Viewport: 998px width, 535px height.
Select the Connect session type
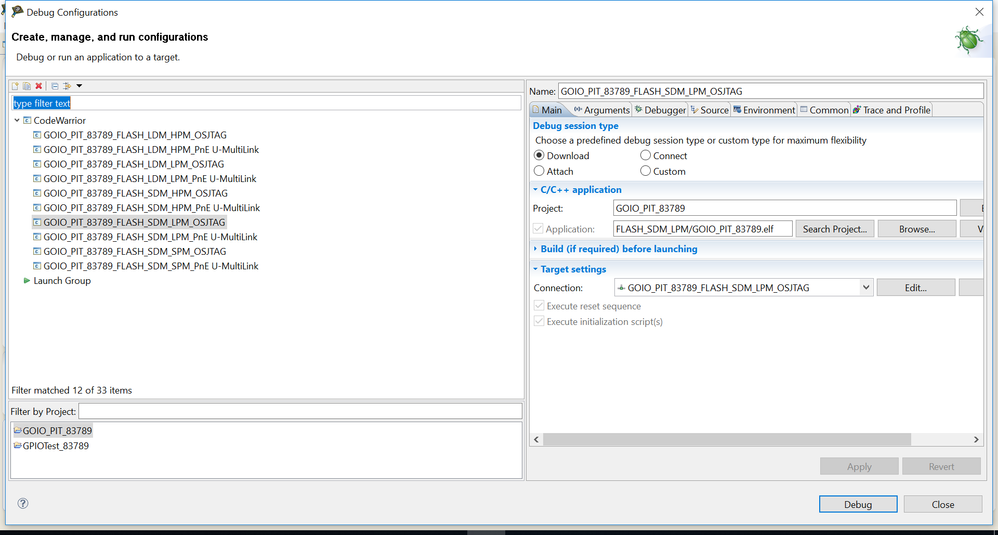tap(645, 155)
